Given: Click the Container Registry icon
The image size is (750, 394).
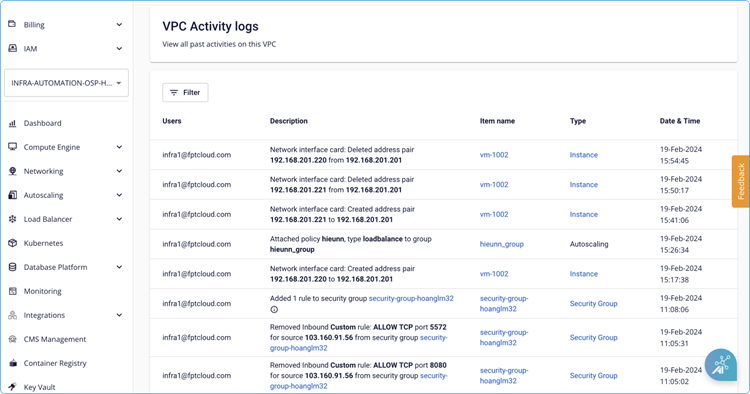Looking at the screenshot, I should point(12,363).
